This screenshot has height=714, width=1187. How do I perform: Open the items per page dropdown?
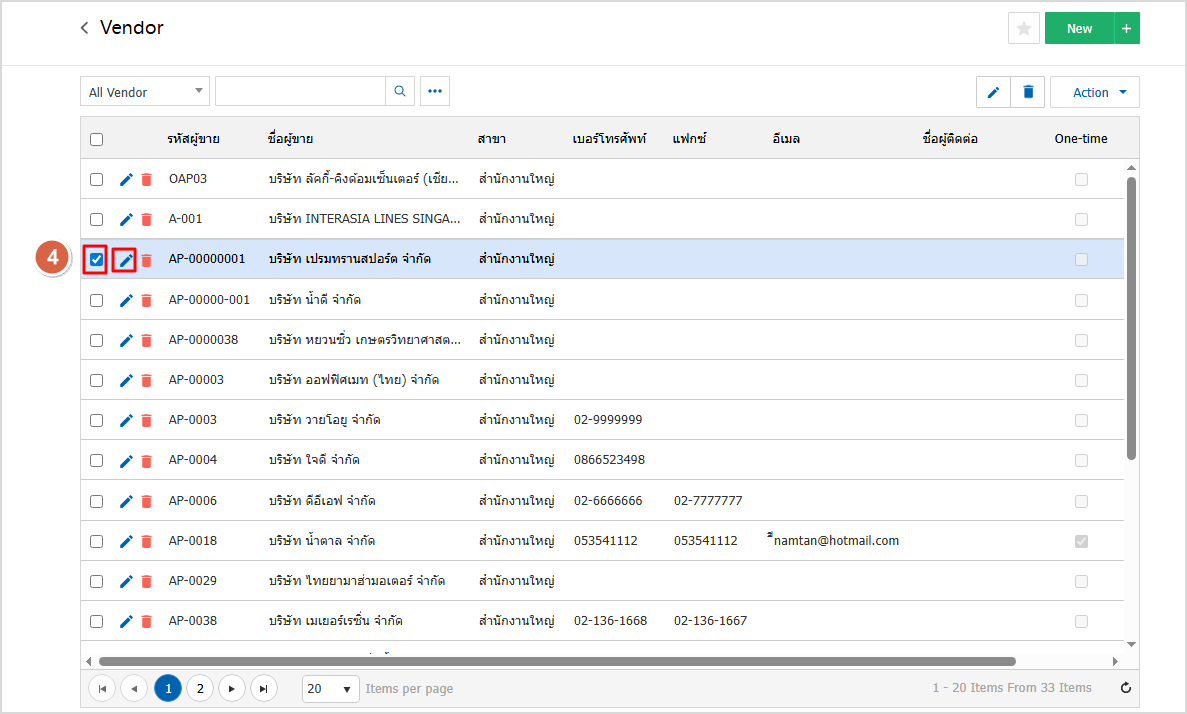(331, 688)
